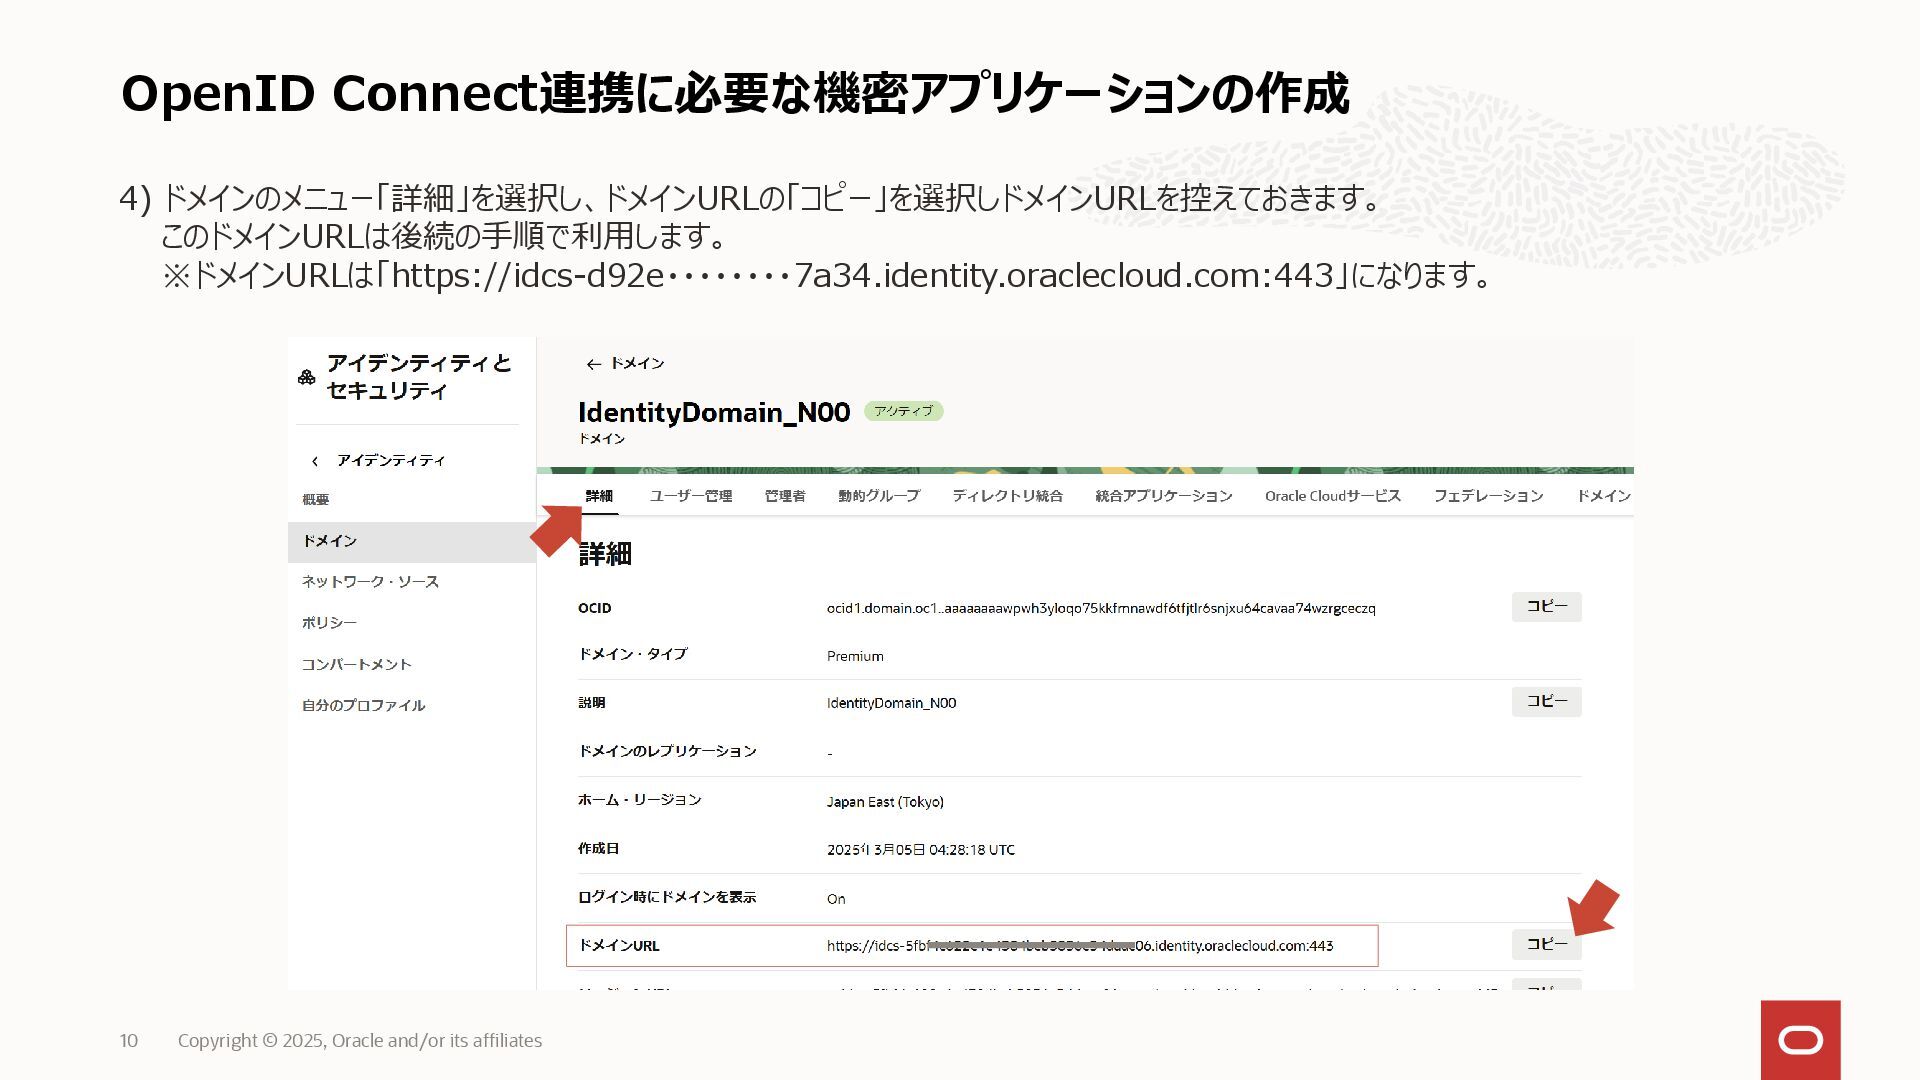Click the back arrow next to ドメイン
The height and width of the screenshot is (1080, 1920).
(x=593, y=364)
